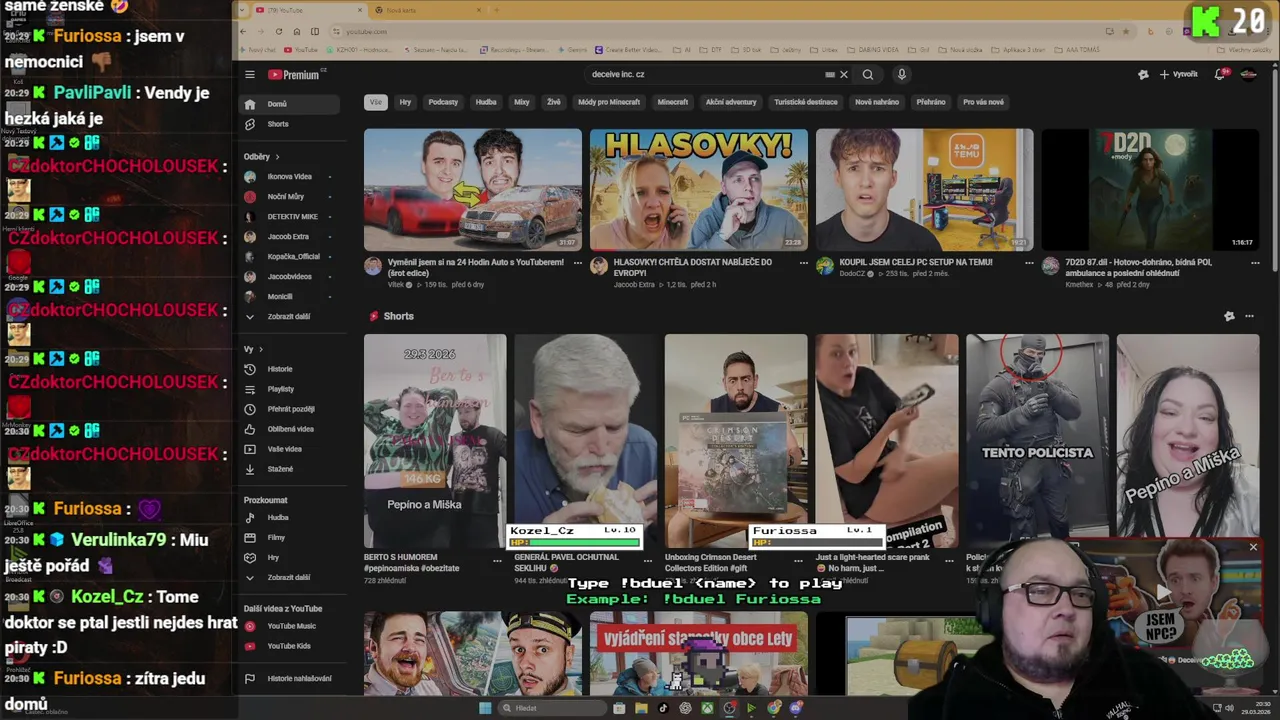Open the Monicili subscription channel

289,296
